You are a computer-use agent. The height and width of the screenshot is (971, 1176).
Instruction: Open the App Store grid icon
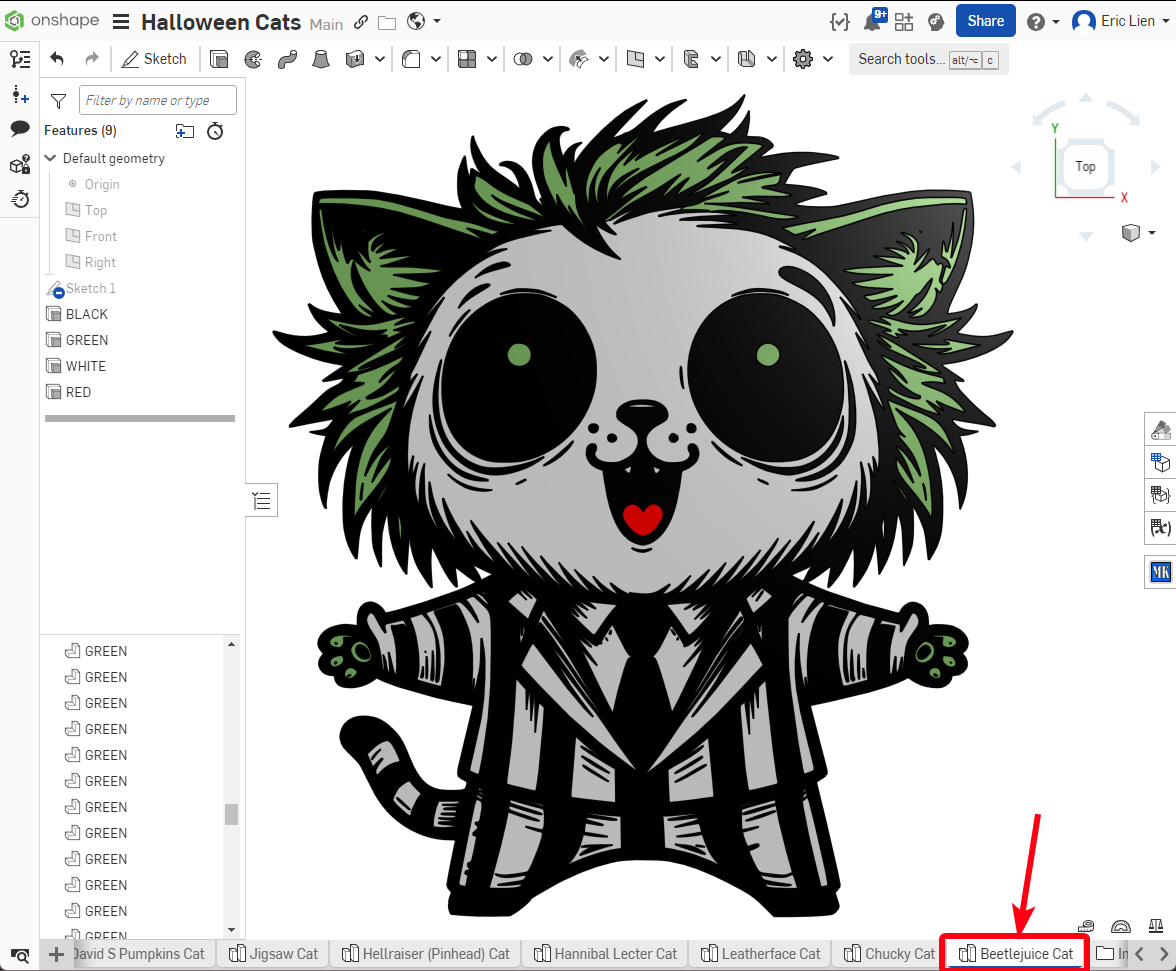click(x=904, y=22)
